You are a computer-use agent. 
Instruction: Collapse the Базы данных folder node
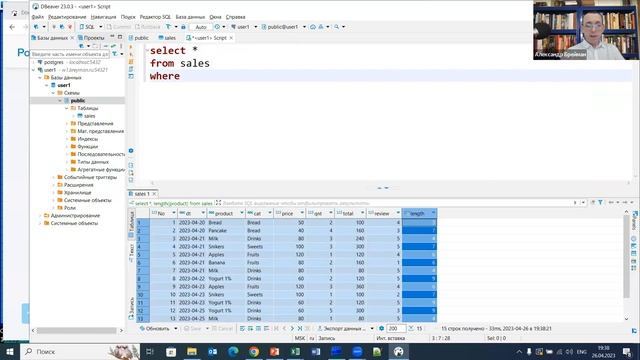coord(40,78)
